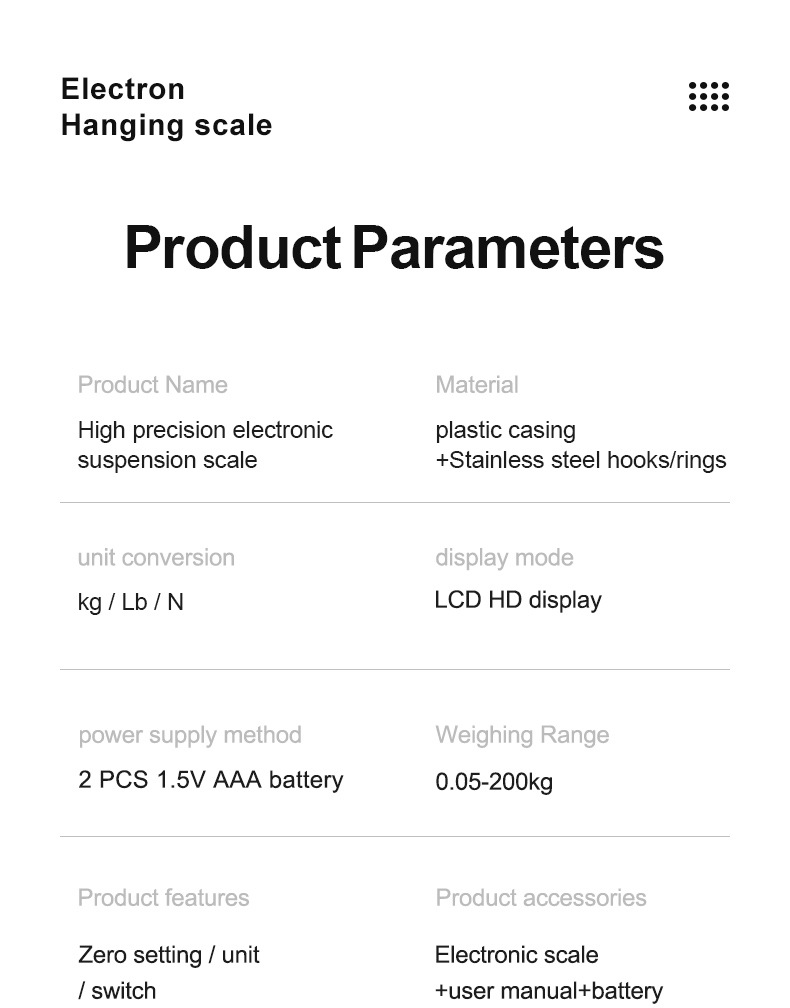790x1008 pixels.
Task: Select the "power supply method" label
Action: pyautogui.click(x=190, y=735)
